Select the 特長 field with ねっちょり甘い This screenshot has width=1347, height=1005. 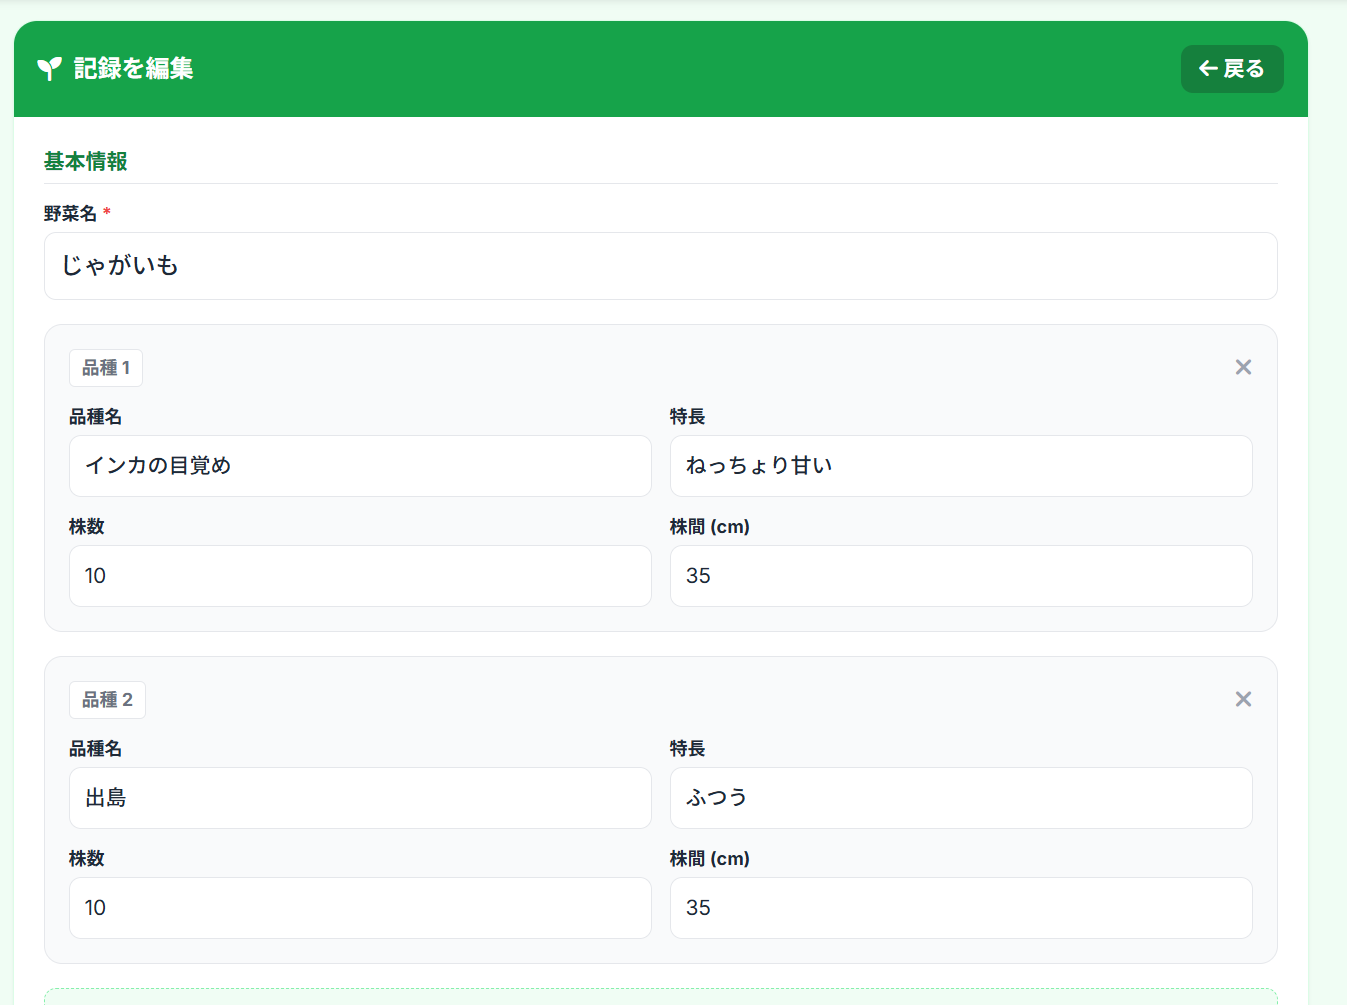(961, 466)
